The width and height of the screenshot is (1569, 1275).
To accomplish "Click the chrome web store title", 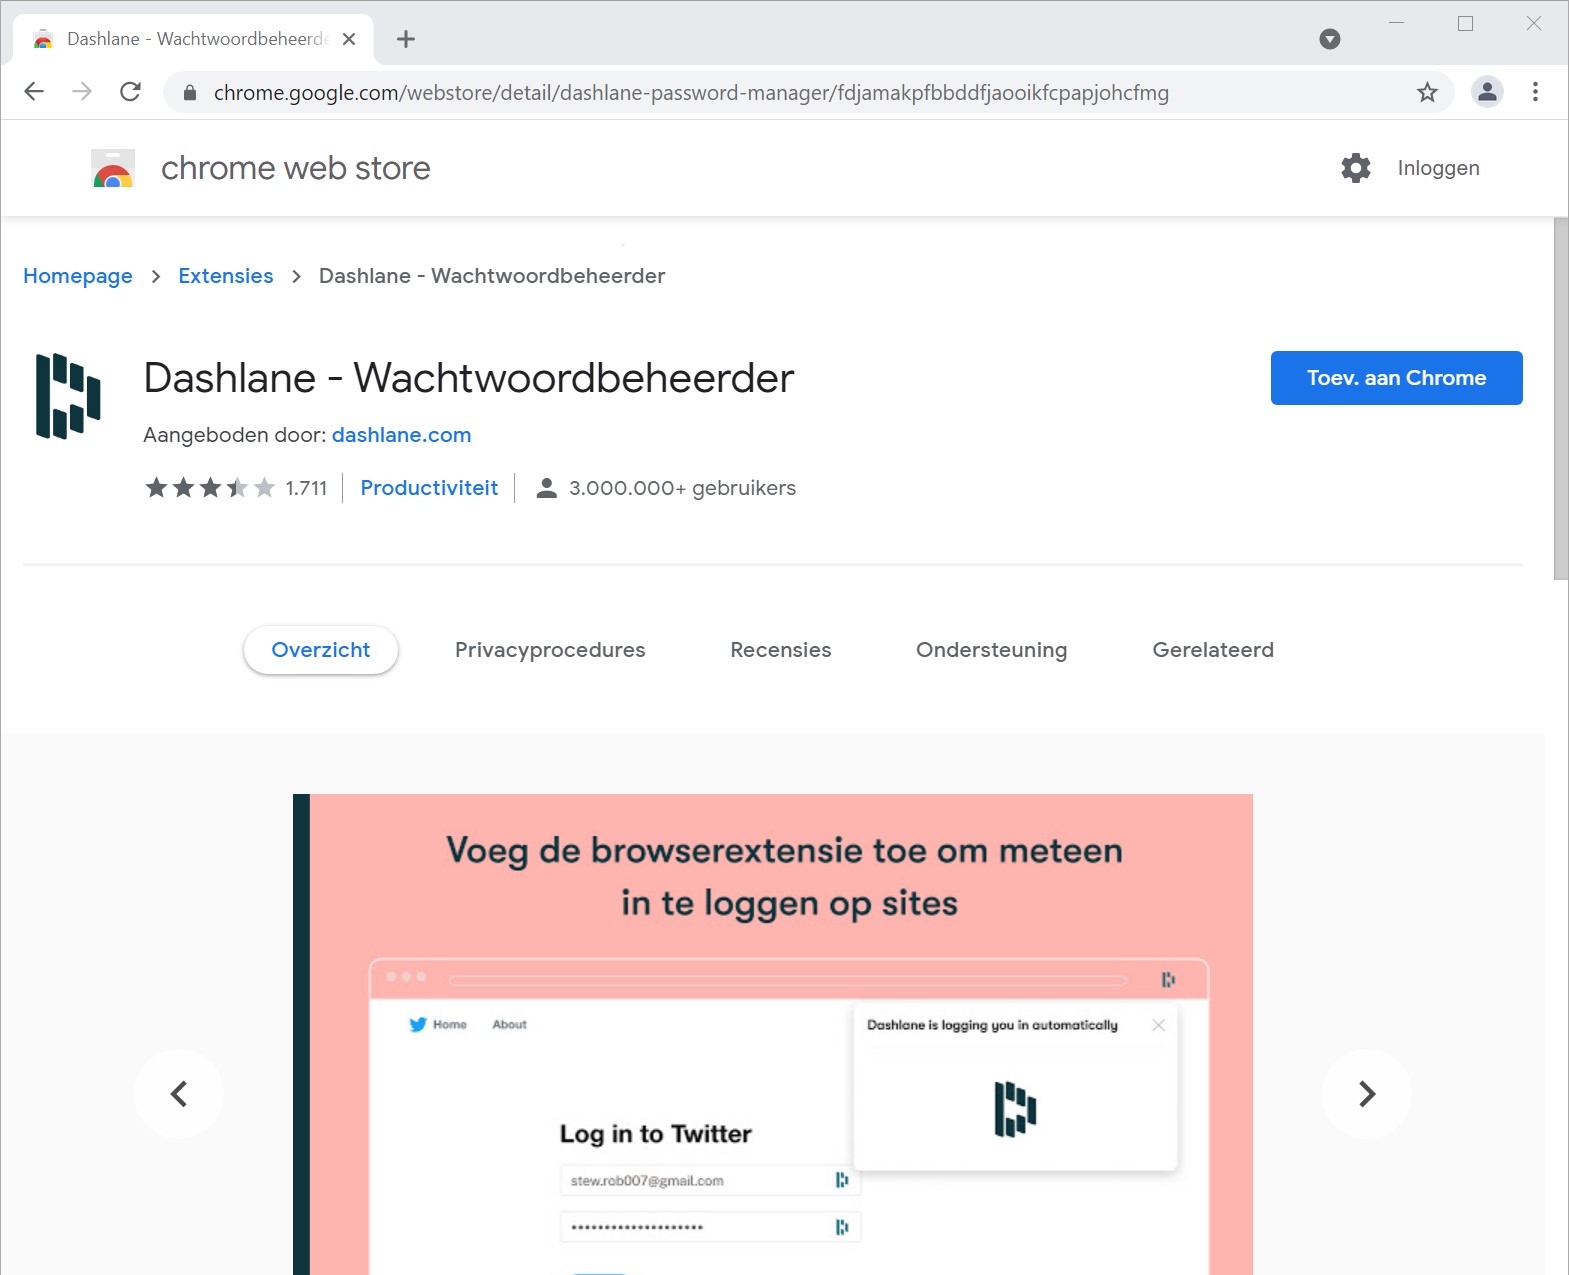I will pos(296,168).
